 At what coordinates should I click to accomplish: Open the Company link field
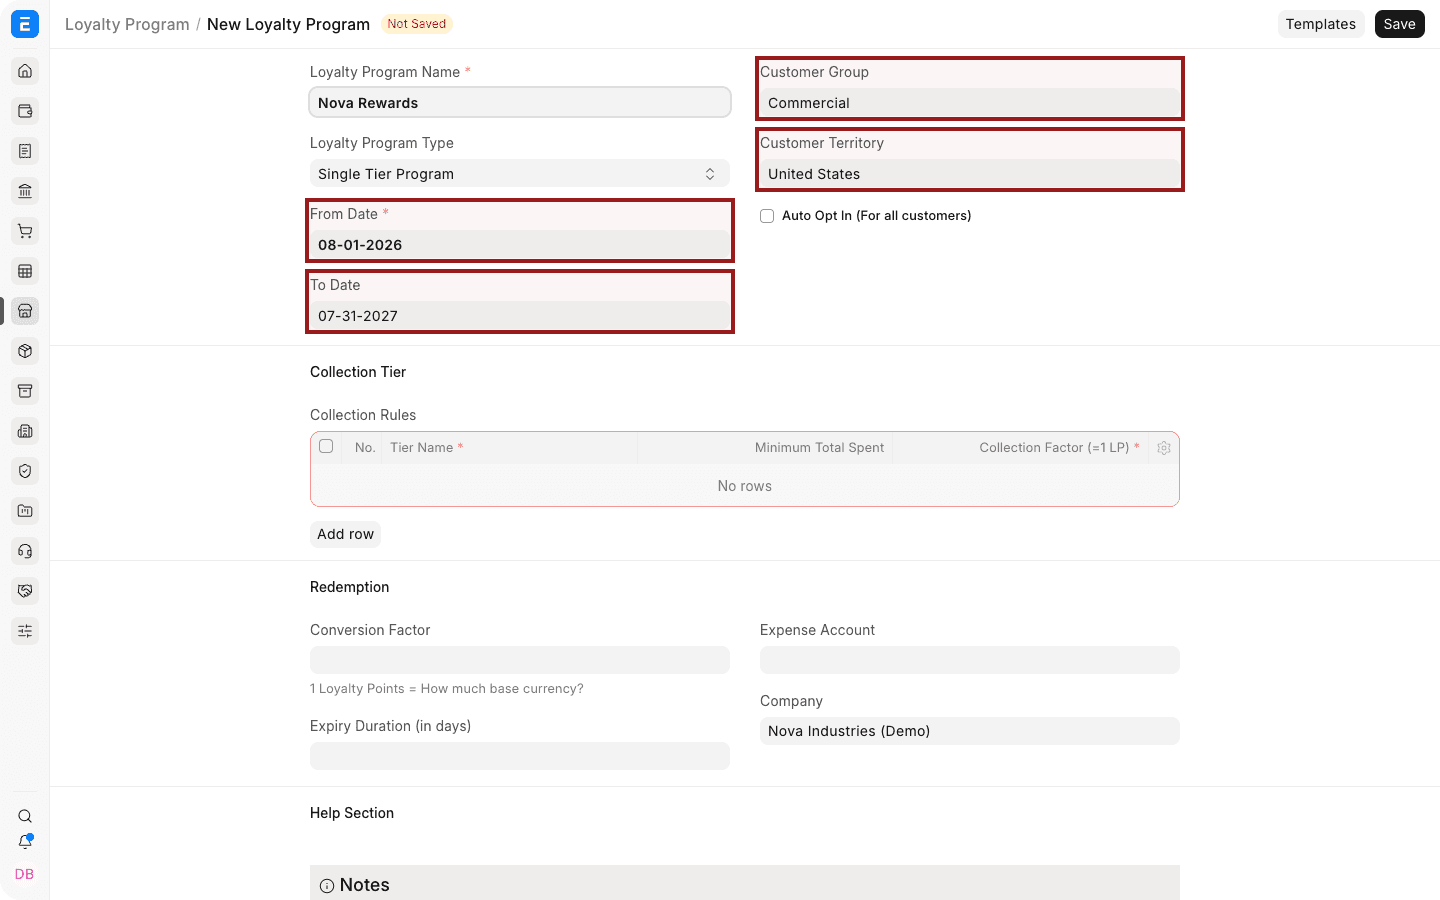coord(970,731)
